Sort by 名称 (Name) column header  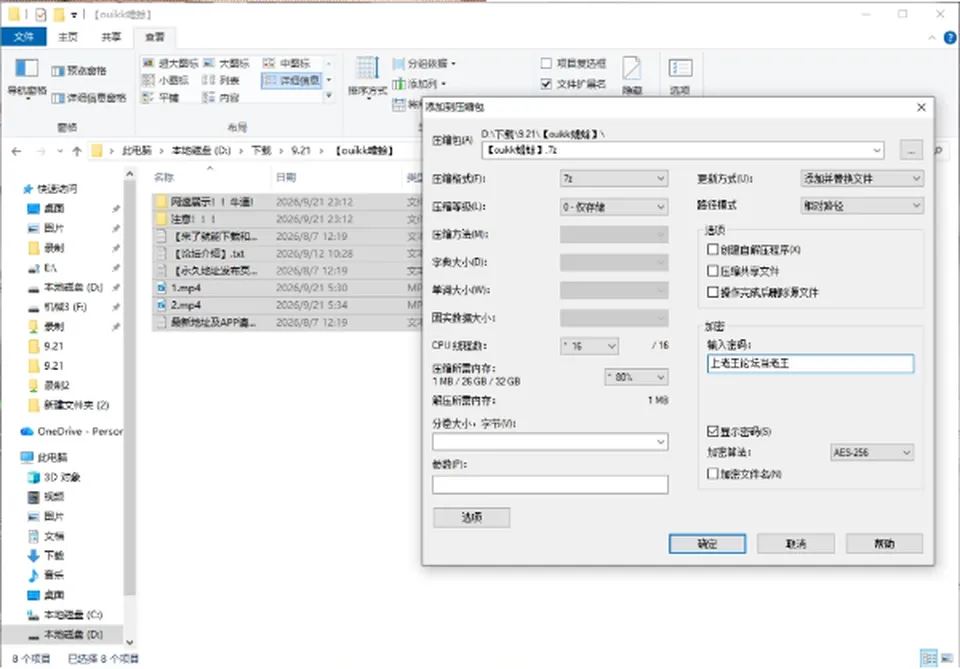164,178
